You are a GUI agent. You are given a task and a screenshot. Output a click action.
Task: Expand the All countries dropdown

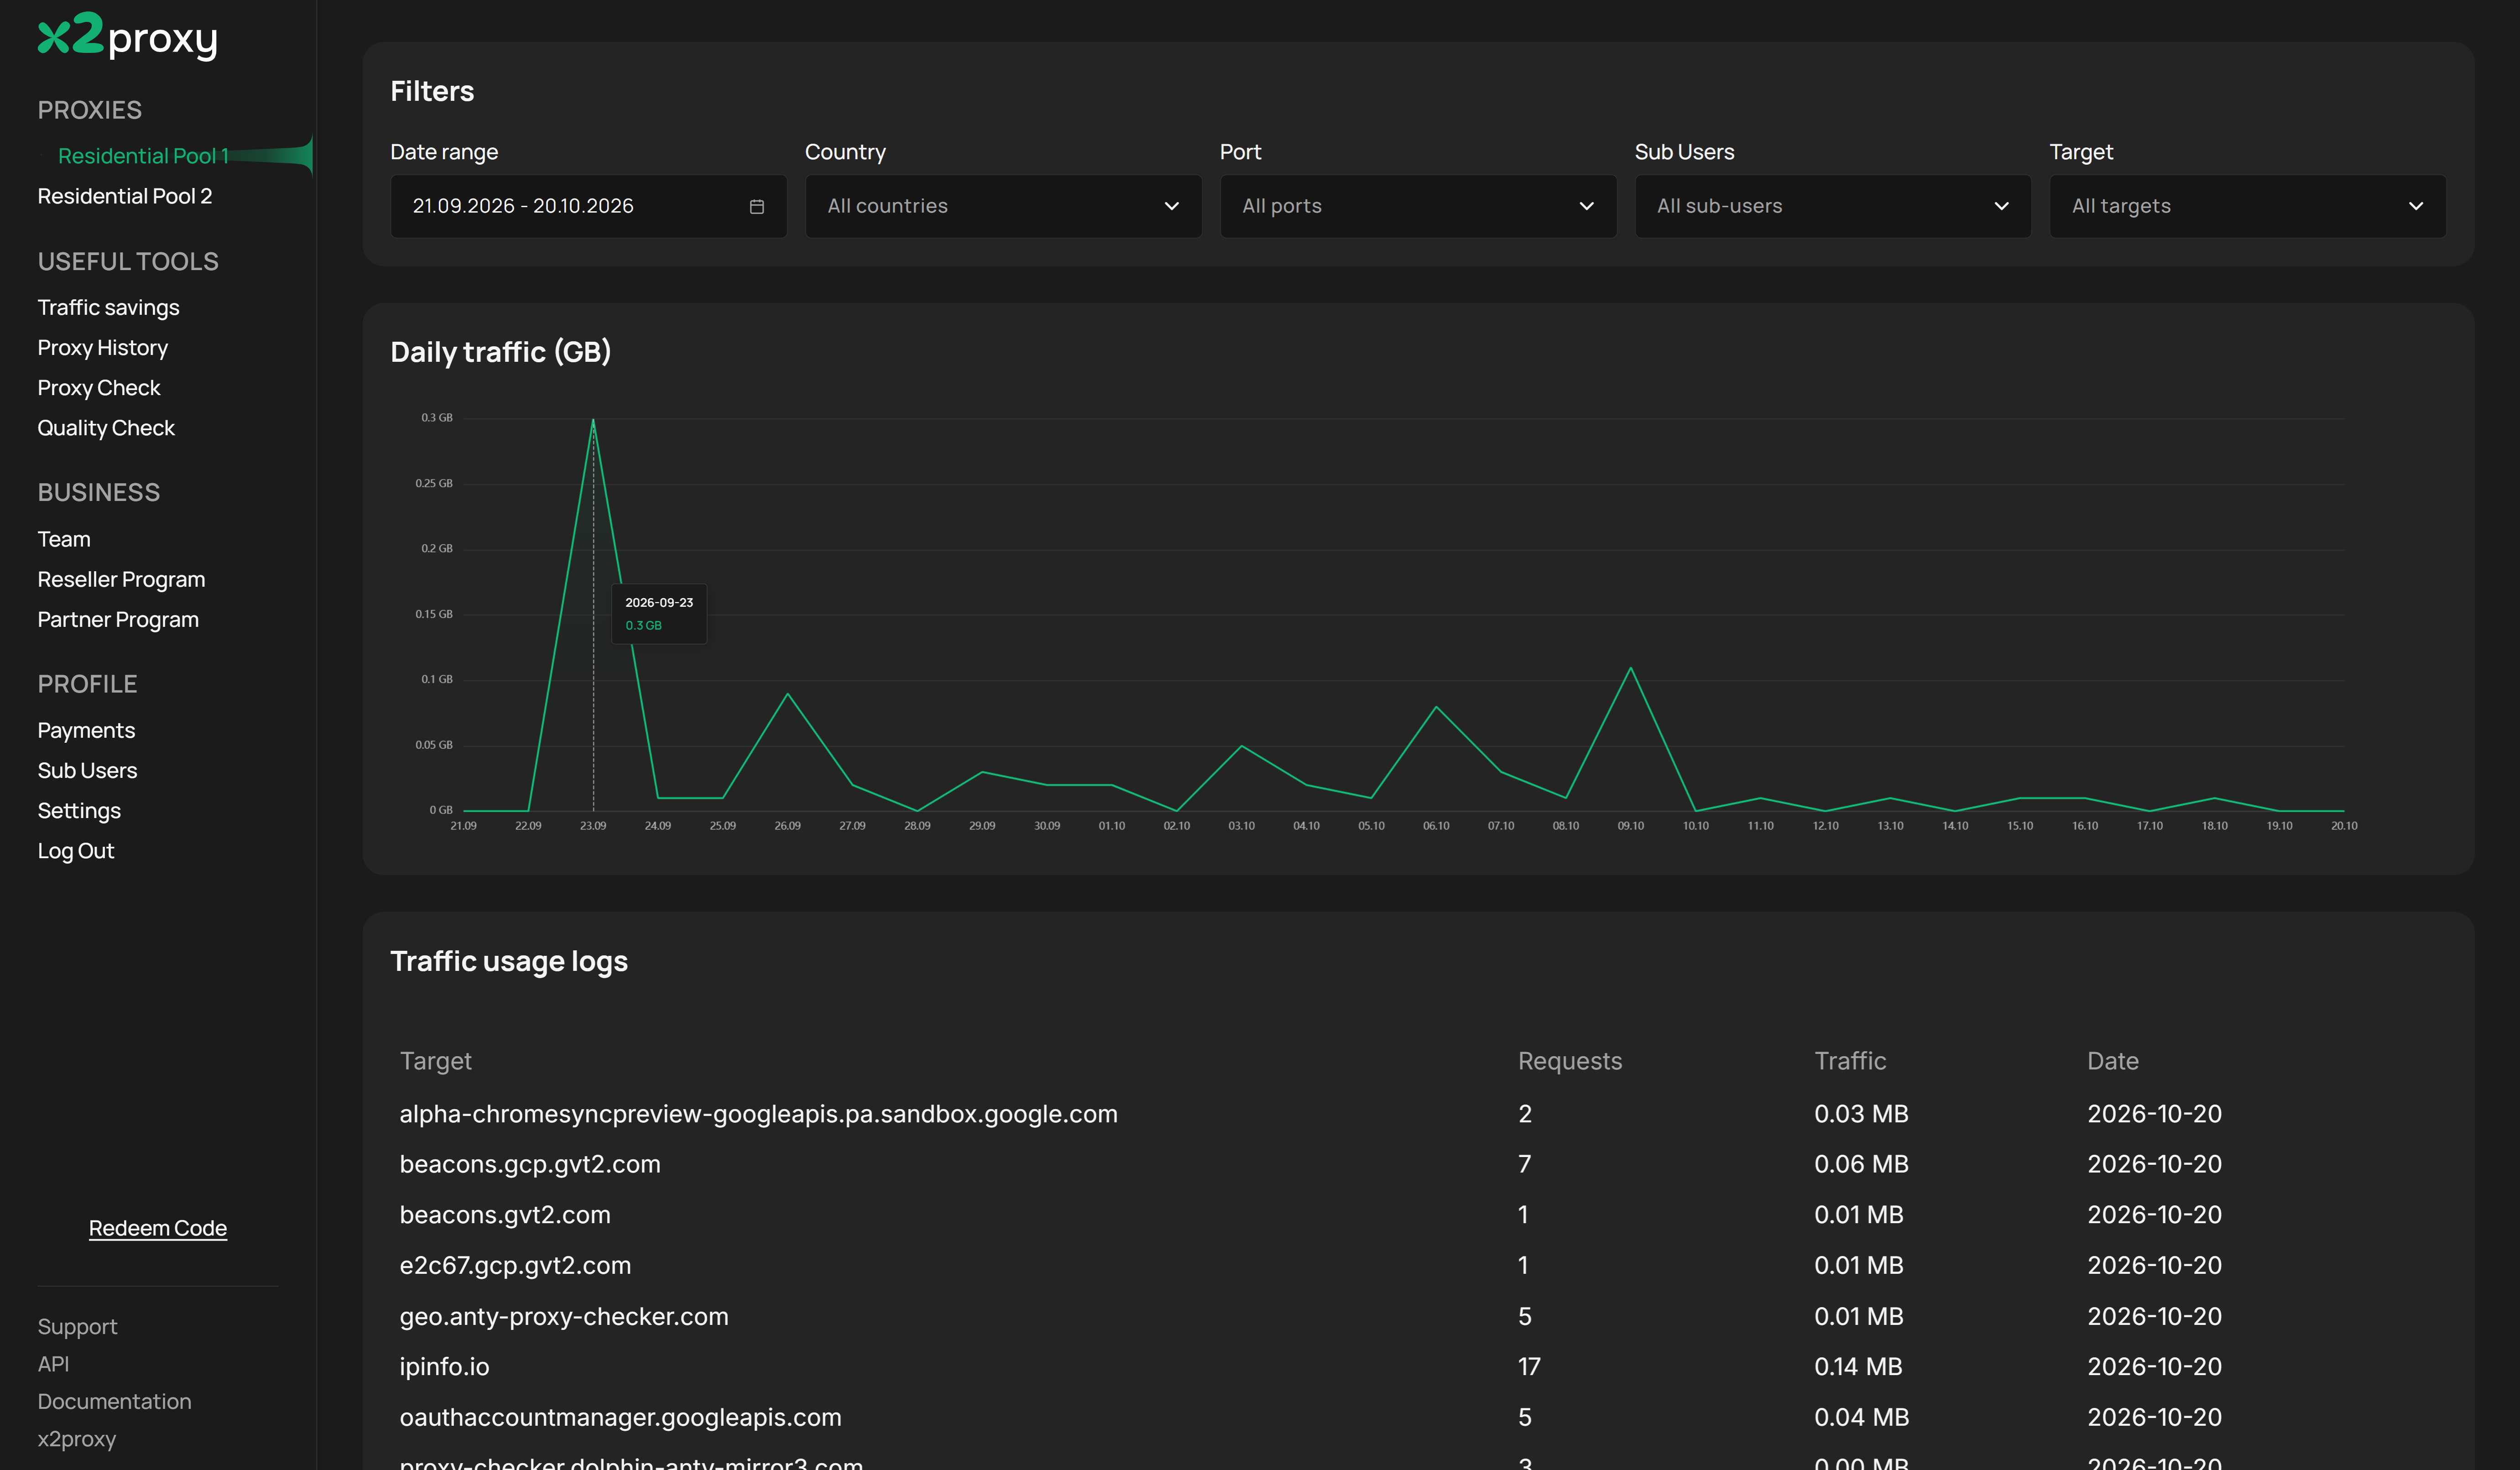pyautogui.click(x=1003, y=206)
